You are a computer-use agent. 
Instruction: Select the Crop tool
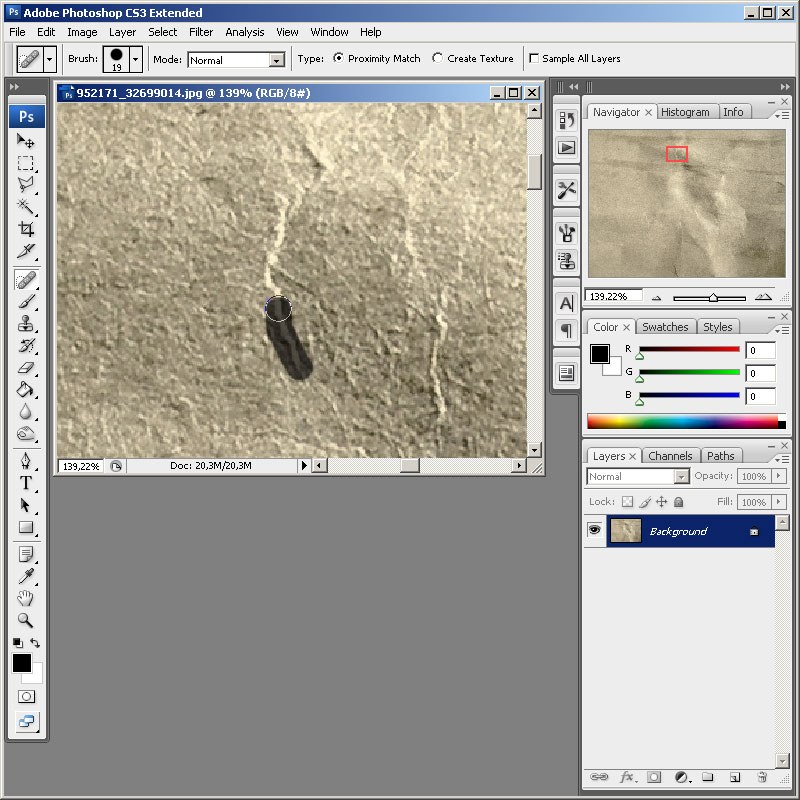pos(26,229)
